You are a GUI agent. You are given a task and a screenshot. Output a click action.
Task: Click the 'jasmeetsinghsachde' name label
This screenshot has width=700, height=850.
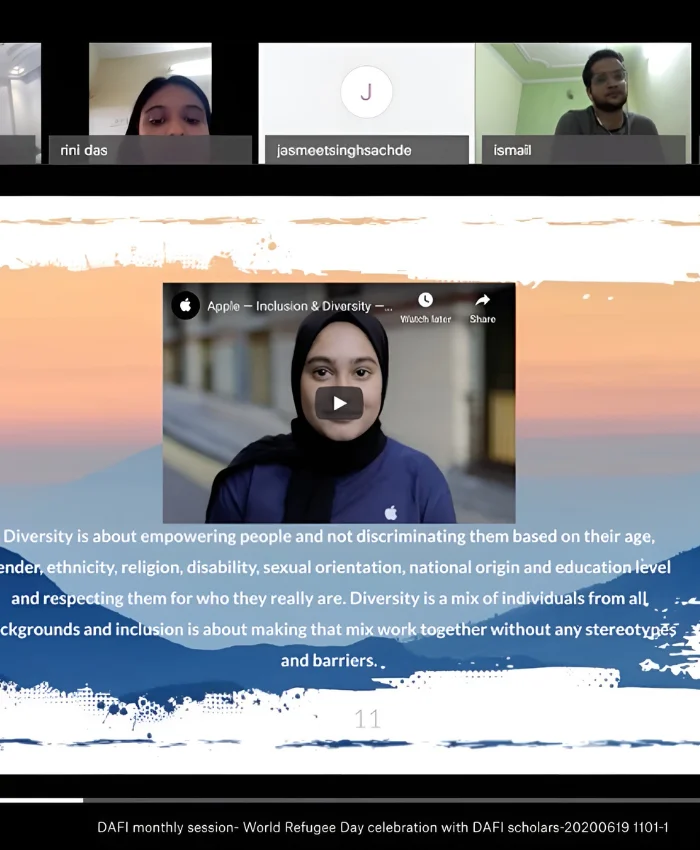(x=344, y=151)
